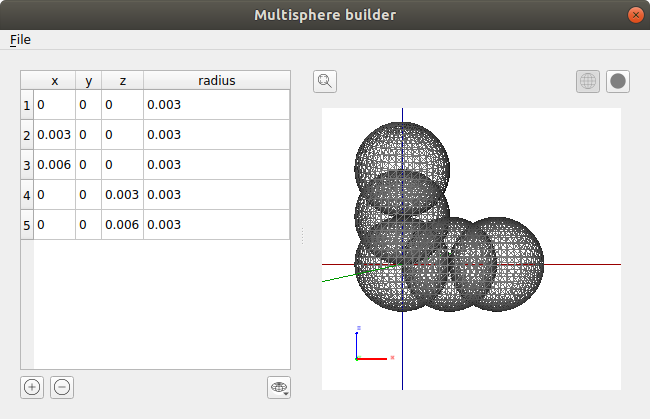Select row 2 header
This screenshot has height=419, width=650.
pos(27,135)
